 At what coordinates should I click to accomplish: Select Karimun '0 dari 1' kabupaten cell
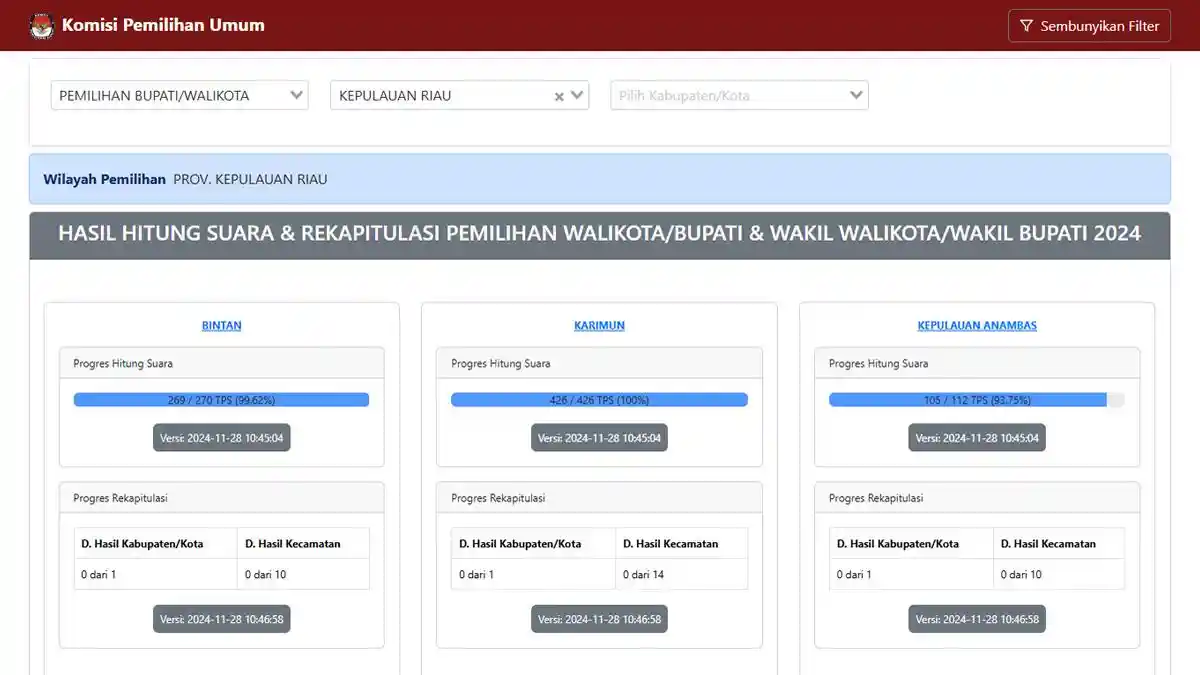tap(533, 574)
